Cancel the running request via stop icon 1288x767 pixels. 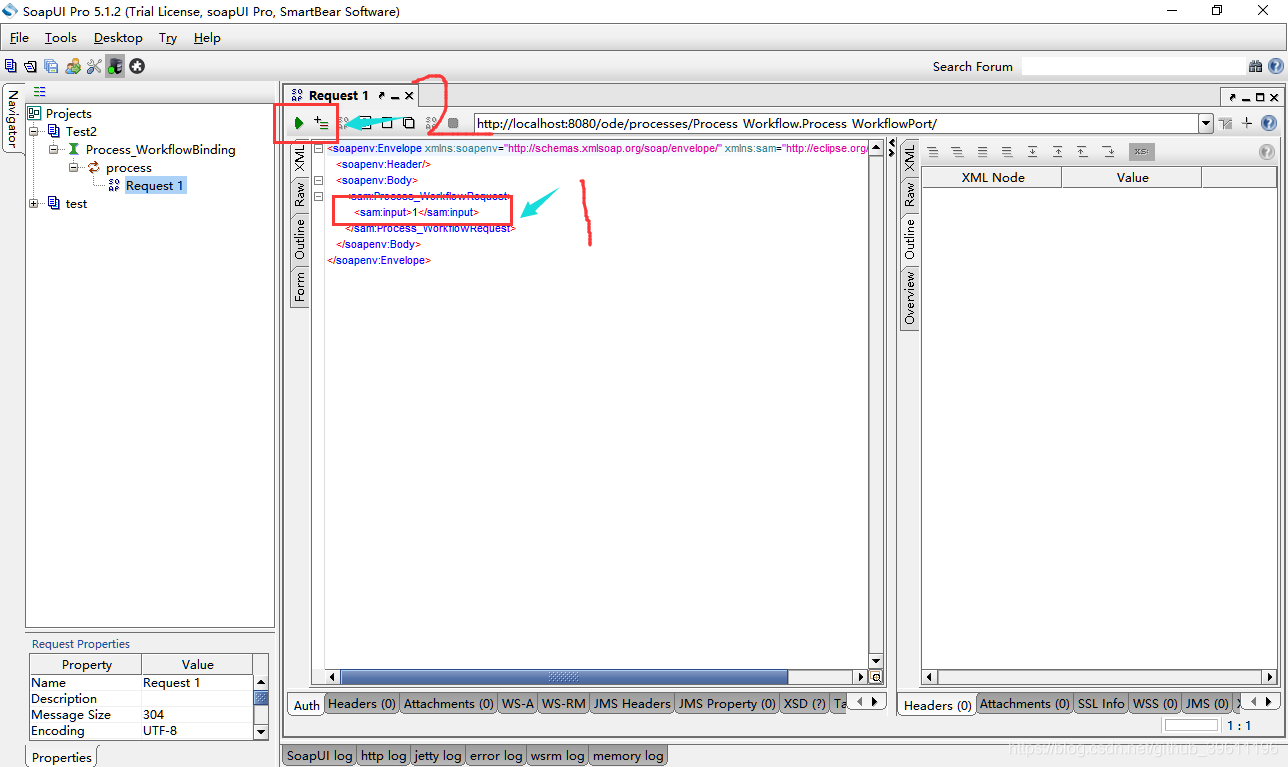(x=453, y=123)
